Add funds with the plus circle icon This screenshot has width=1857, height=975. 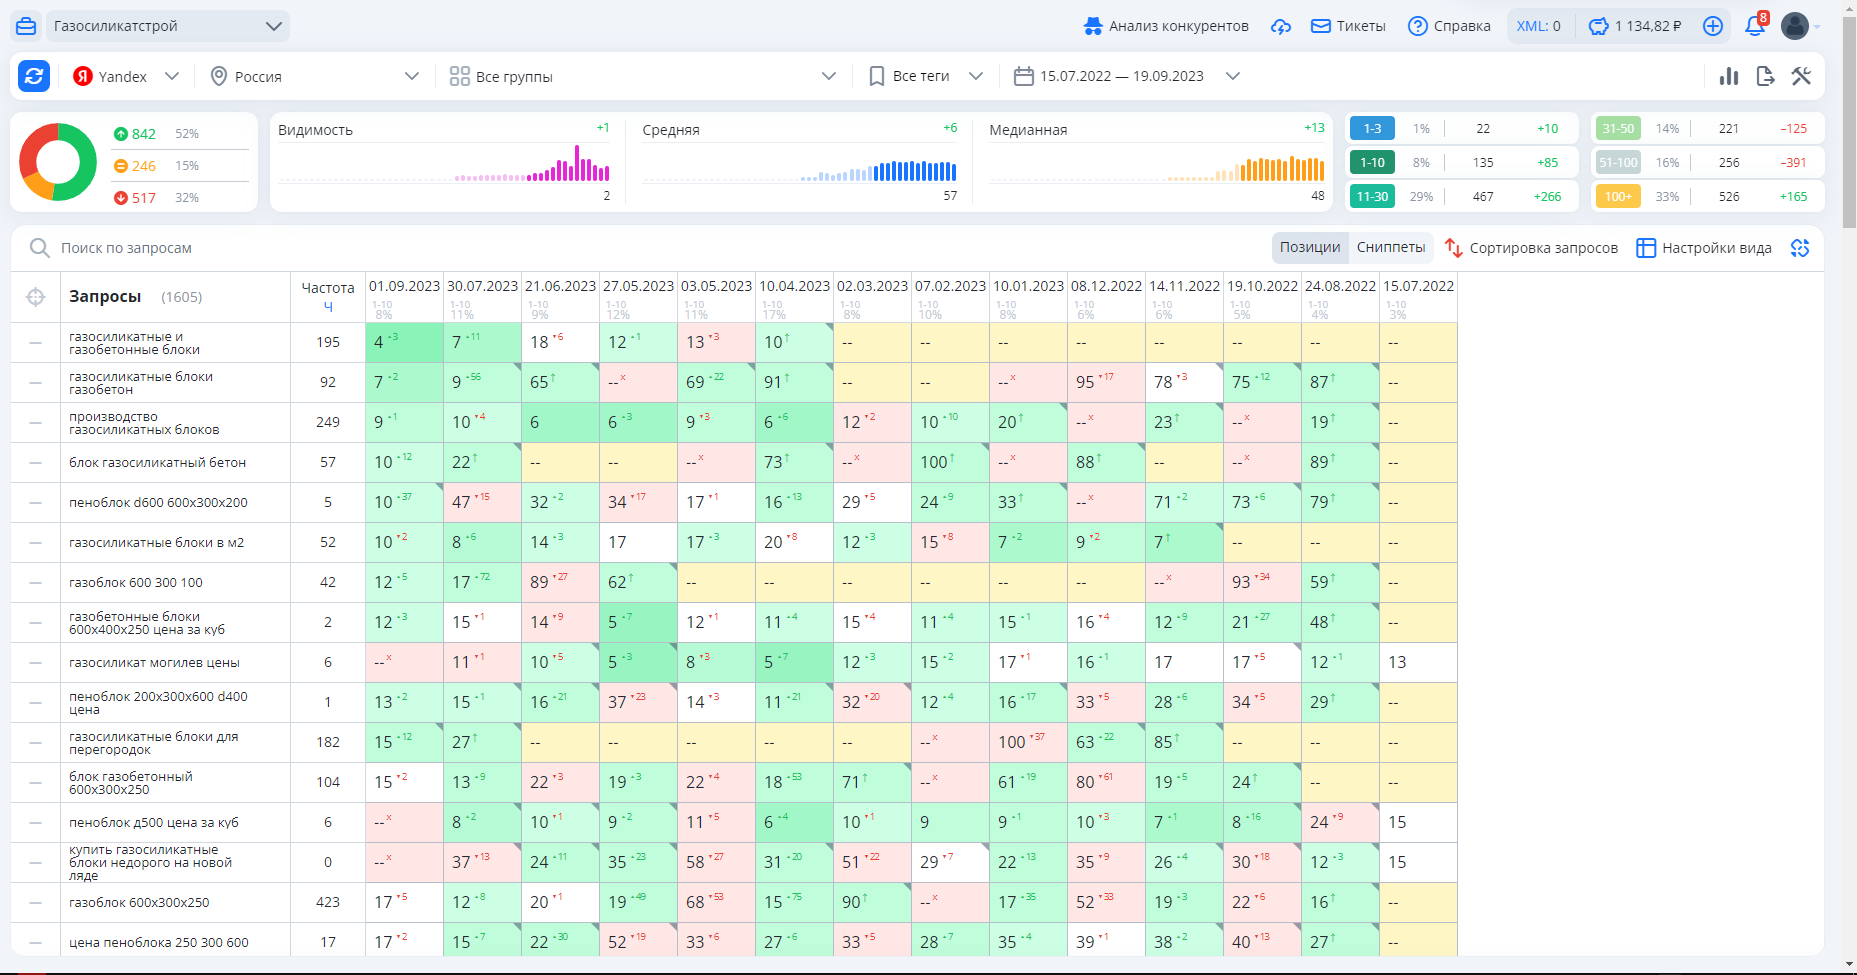[1713, 26]
